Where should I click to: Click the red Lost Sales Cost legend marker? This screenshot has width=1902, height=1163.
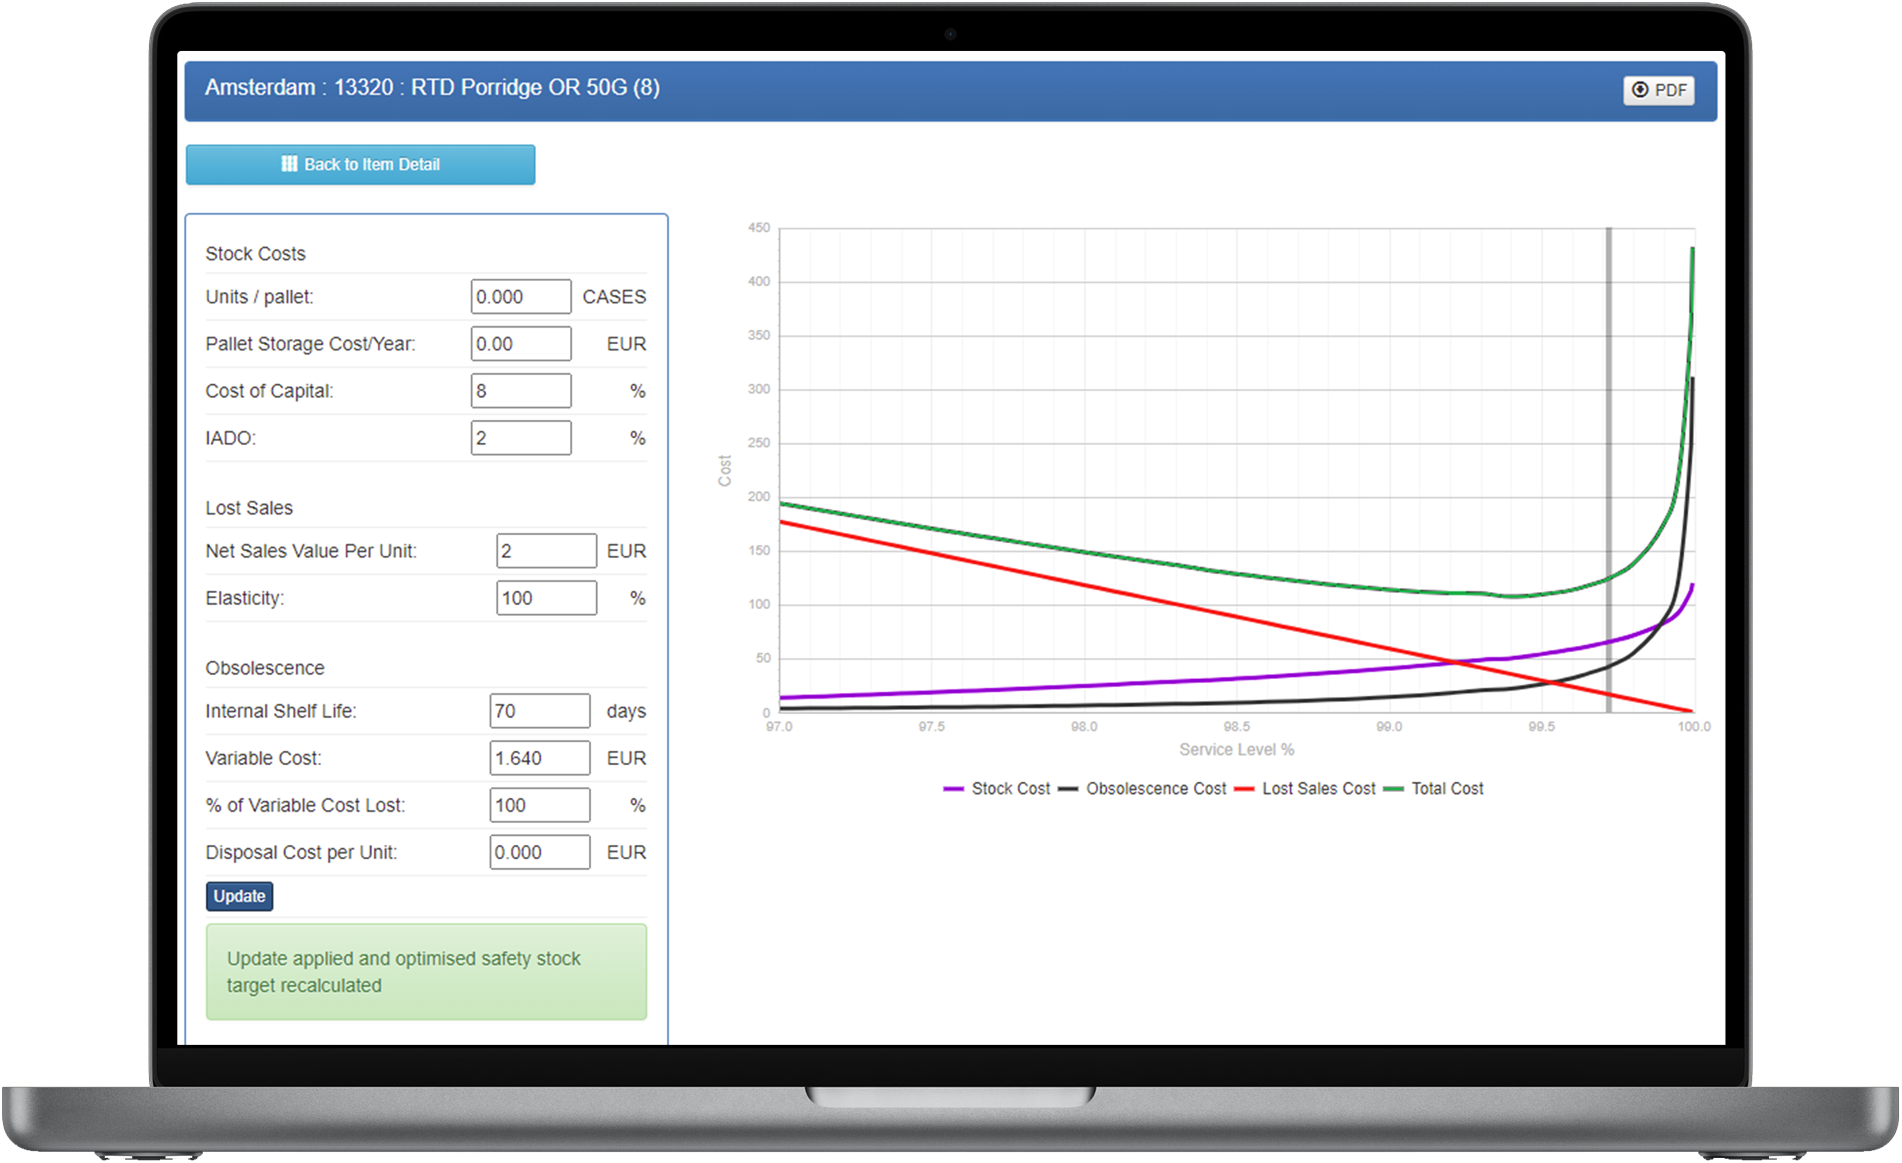click(x=1242, y=788)
